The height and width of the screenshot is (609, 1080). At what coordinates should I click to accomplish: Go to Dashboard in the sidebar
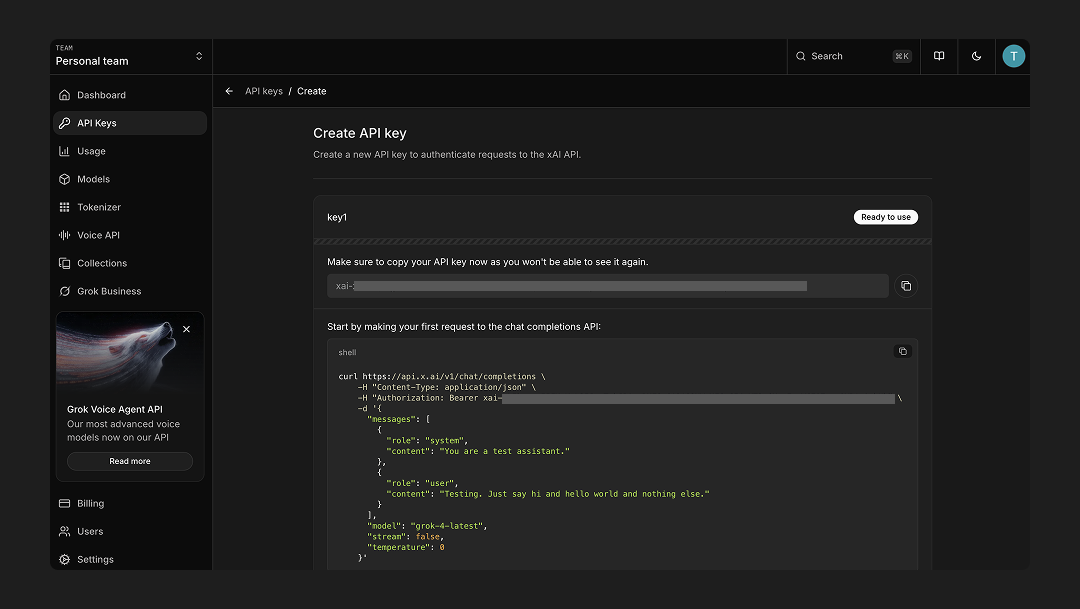tap(129, 95)
